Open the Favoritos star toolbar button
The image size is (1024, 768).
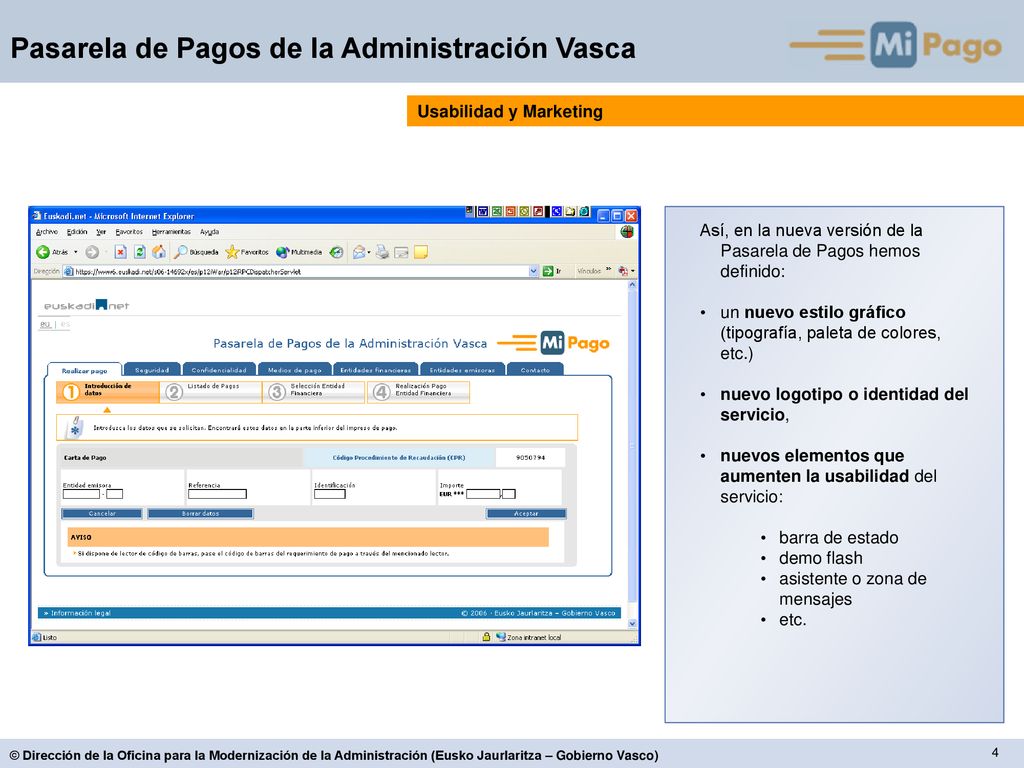247,252
